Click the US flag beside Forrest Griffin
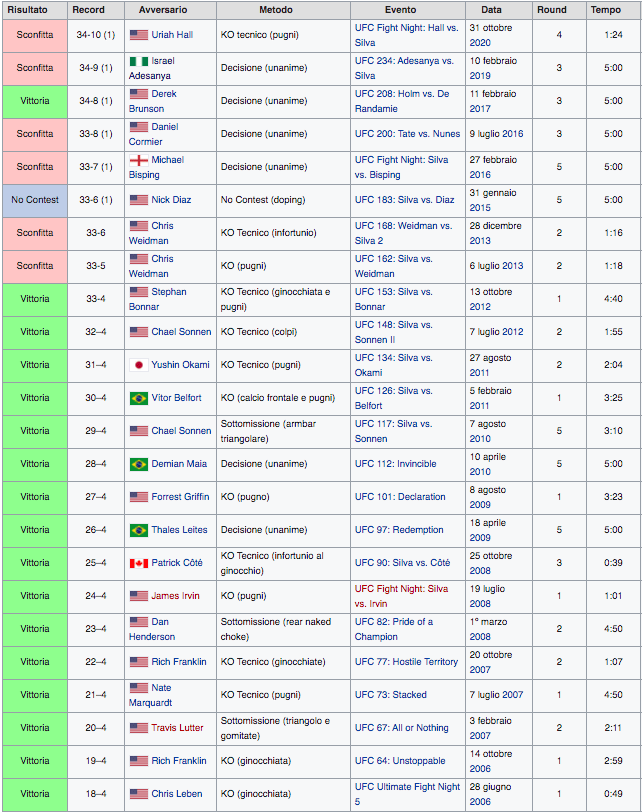 [139, 497]
